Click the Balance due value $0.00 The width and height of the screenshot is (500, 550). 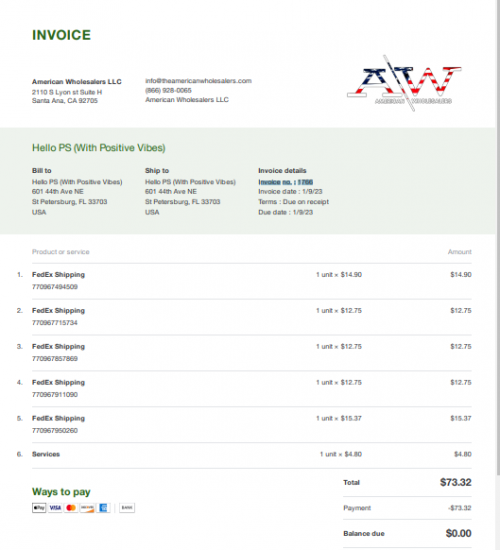[x=459, y=533]
